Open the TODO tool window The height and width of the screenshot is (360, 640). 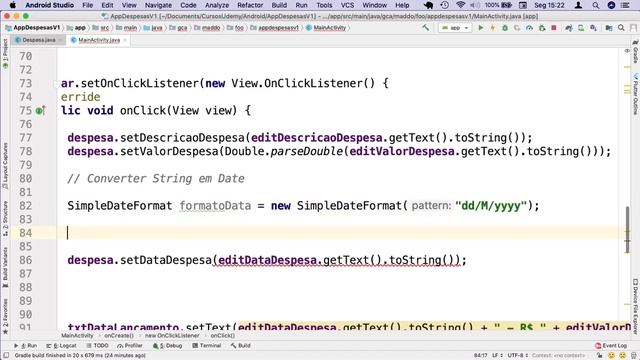[x=97, y=345]
